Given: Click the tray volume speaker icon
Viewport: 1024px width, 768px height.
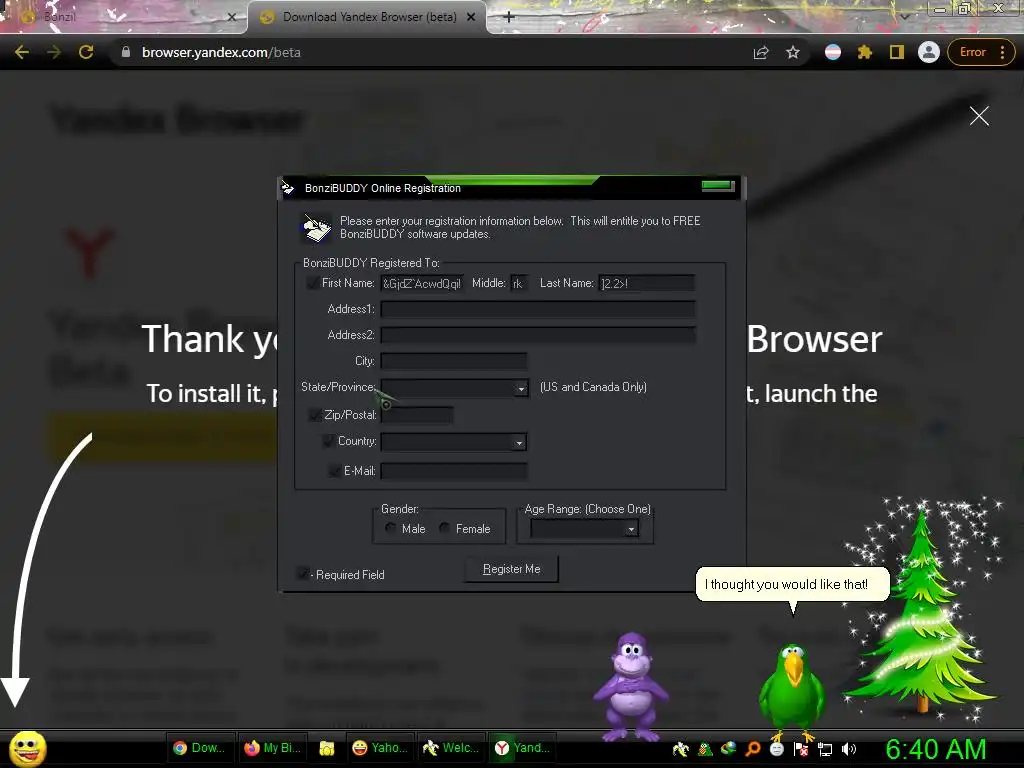Looking at the screenshot, I should (x=849, y=749).
